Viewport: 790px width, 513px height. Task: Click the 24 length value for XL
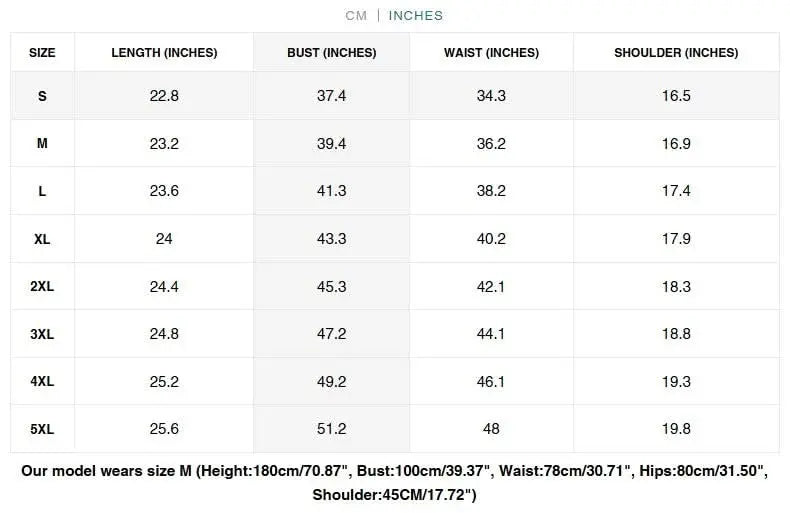click(164, 239)
